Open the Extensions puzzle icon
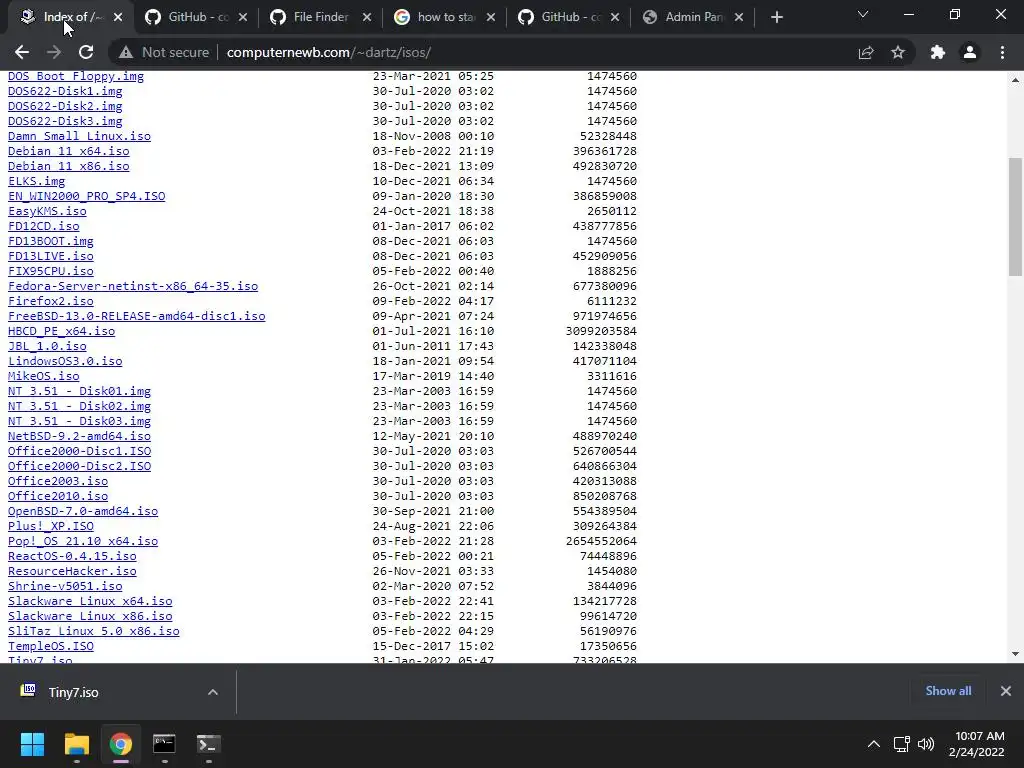This screenshot has width=1024, height=768. pos(938,52)
